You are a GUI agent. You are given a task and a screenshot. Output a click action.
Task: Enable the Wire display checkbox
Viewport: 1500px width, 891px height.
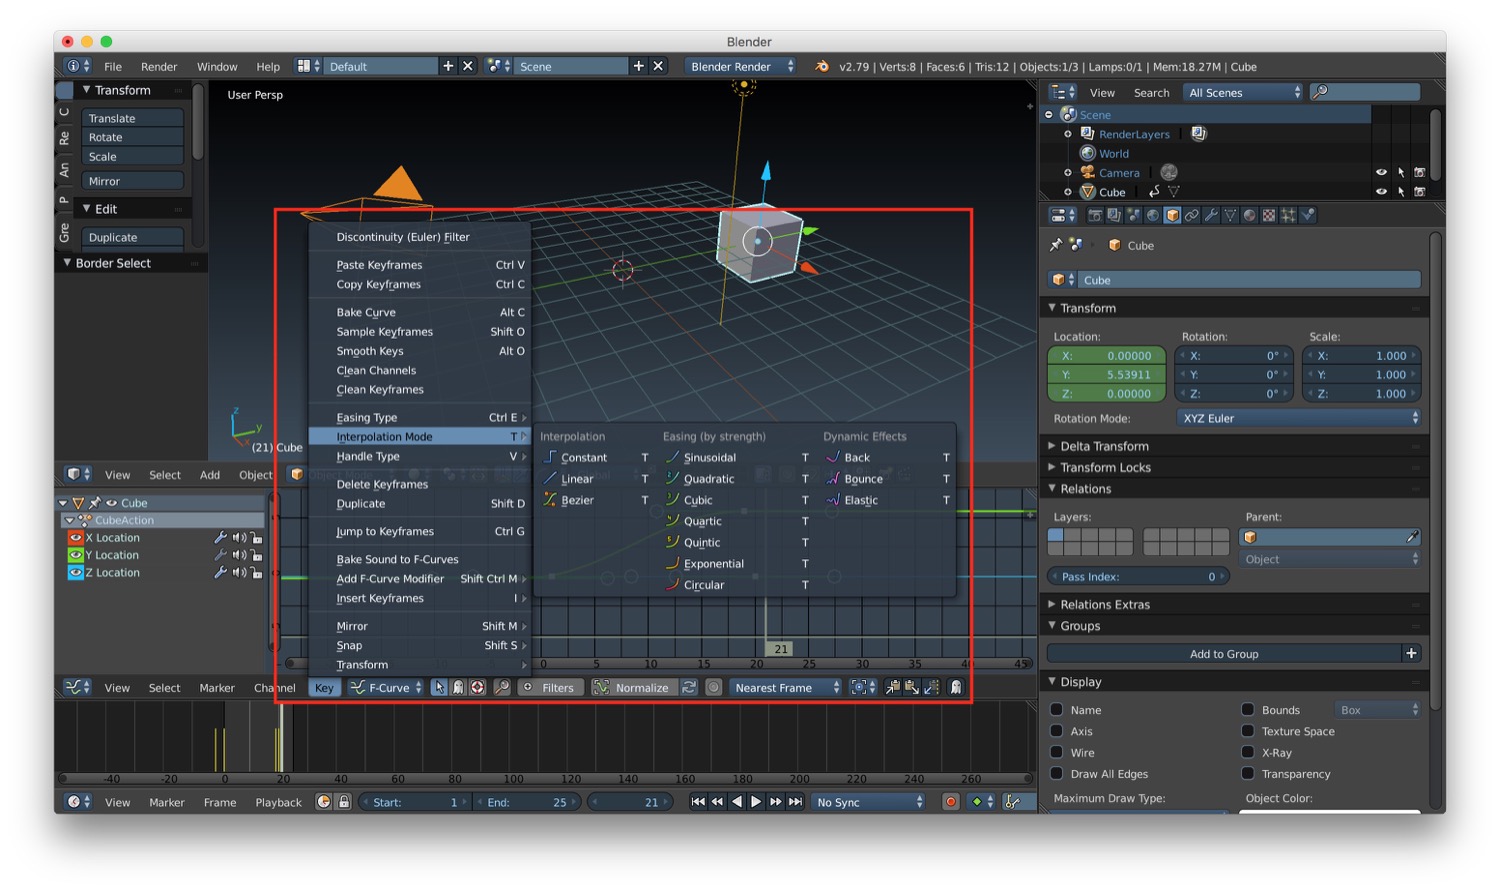tap(1057, 752)
